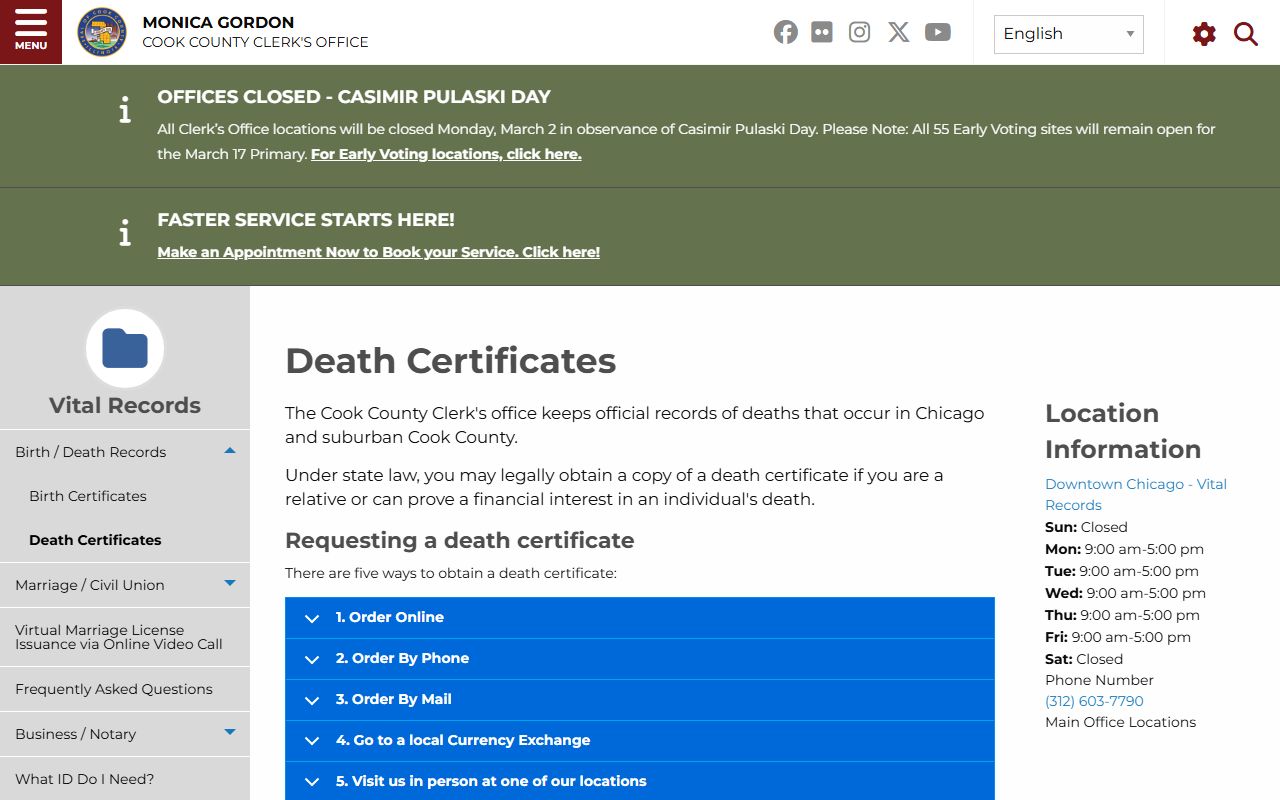Expand 4. Go to a local Currency Exchange
The image size is (1280, 800).
click(640, 740)
